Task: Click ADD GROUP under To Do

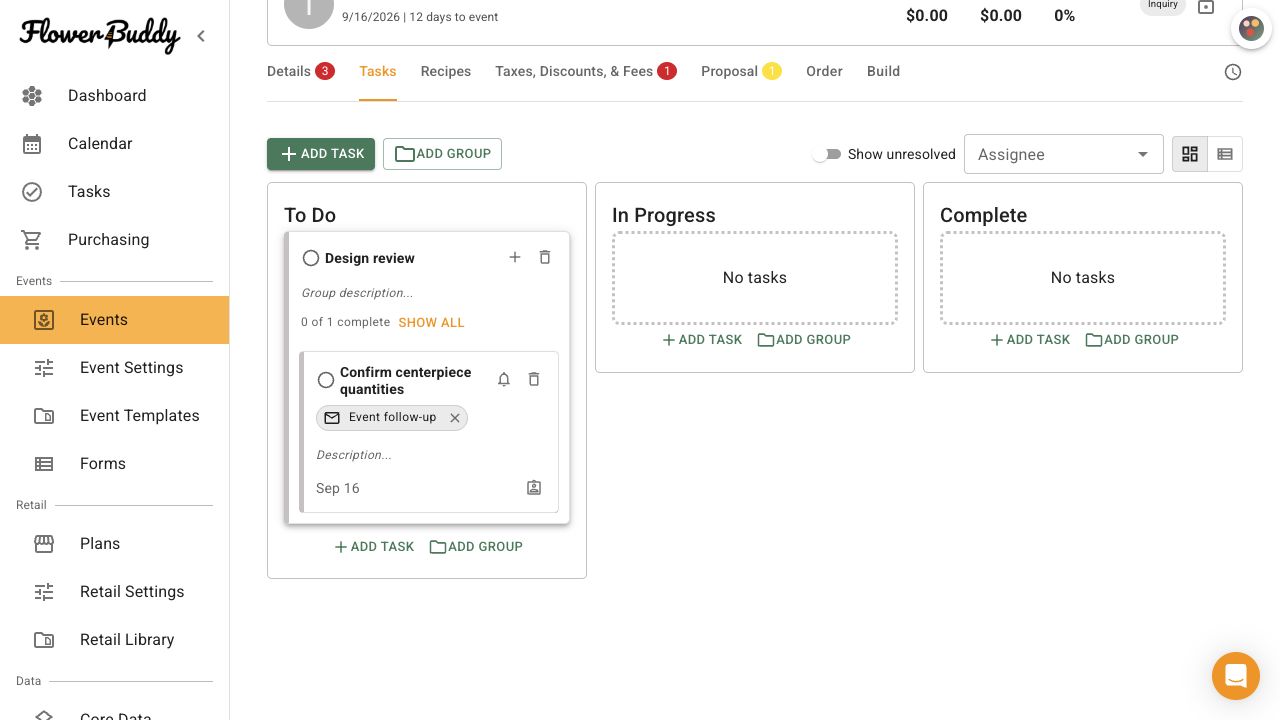Action: point(476,547)
